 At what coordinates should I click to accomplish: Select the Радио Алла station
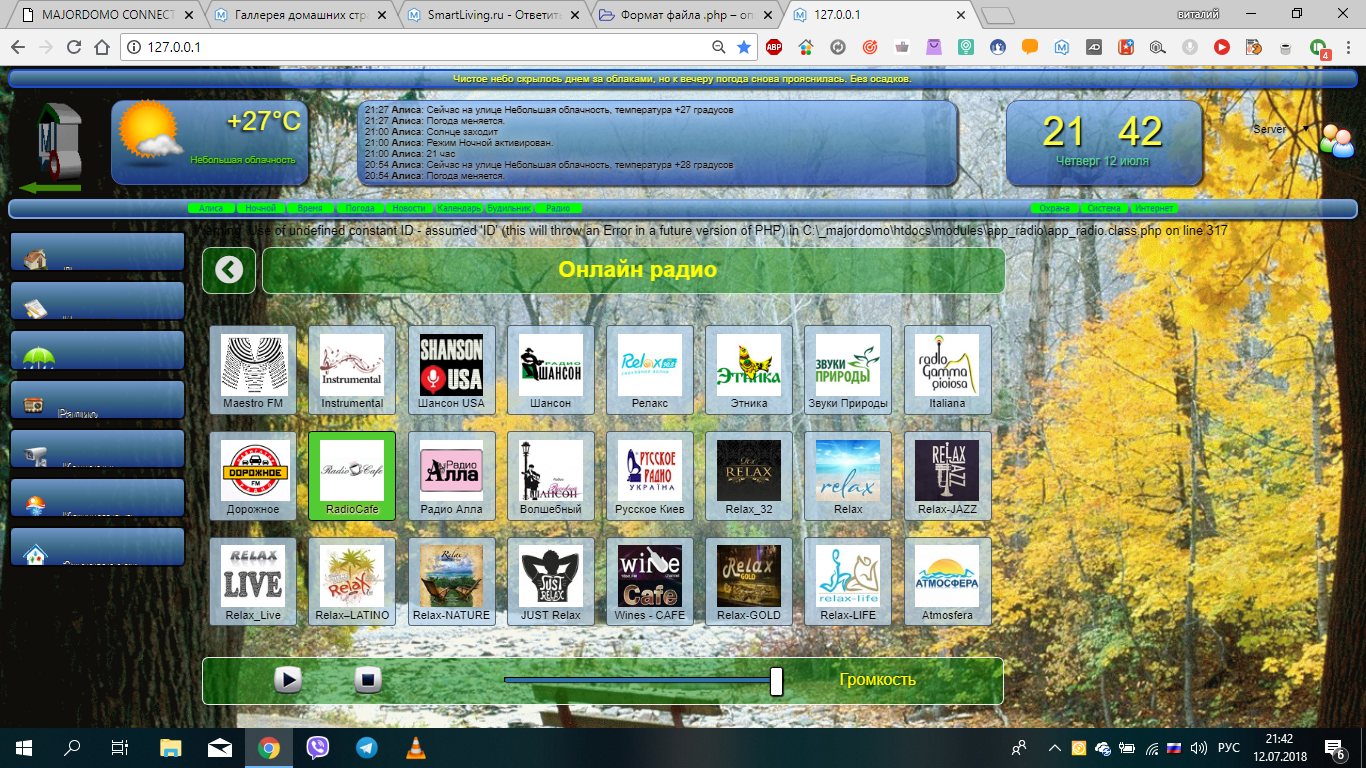click(451, 476)
